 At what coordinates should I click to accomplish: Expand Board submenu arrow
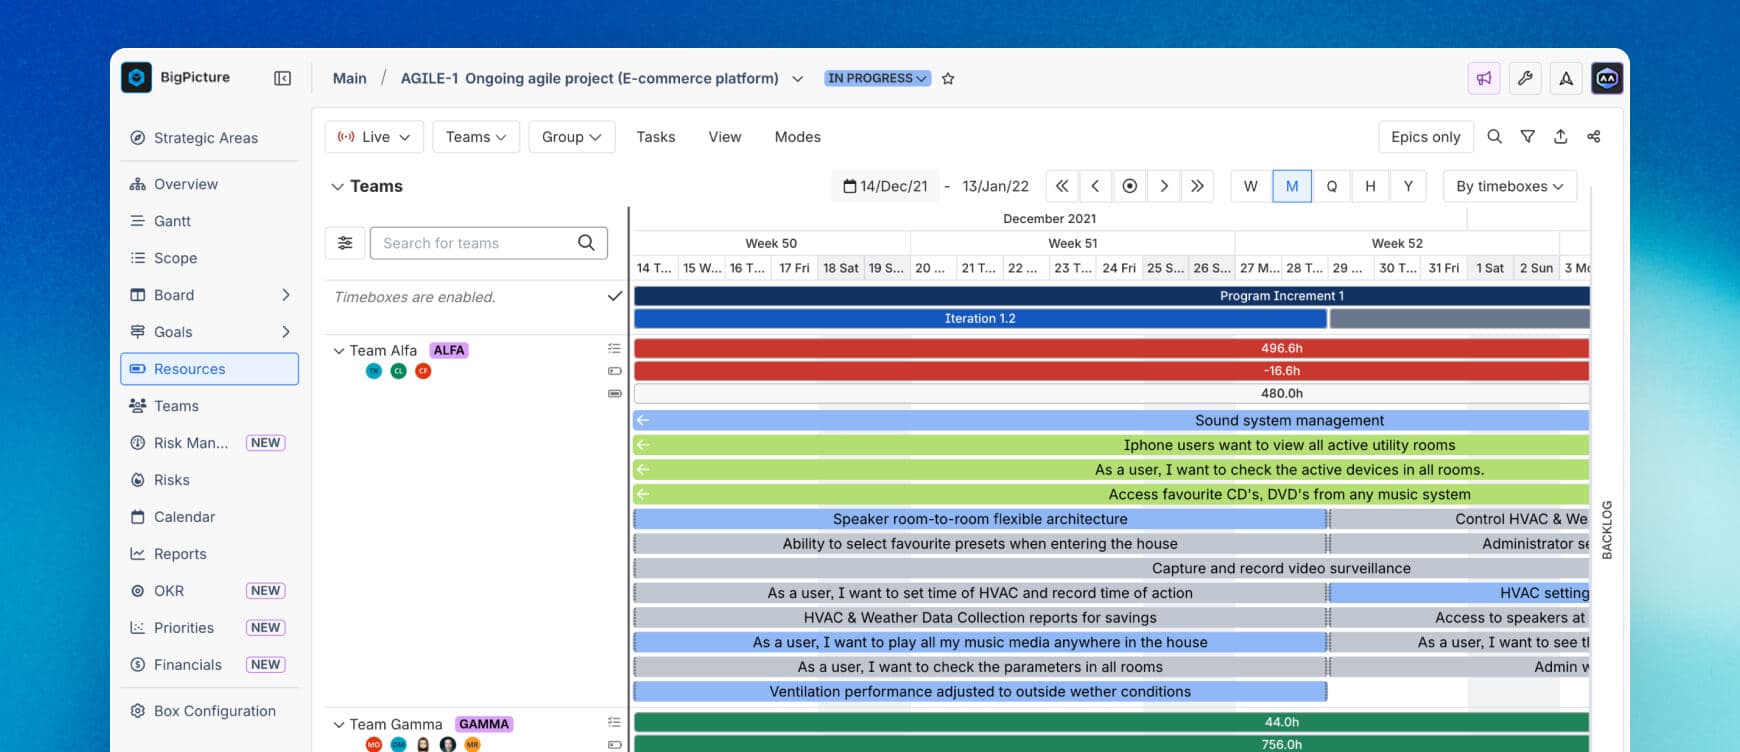pos(286,295)
